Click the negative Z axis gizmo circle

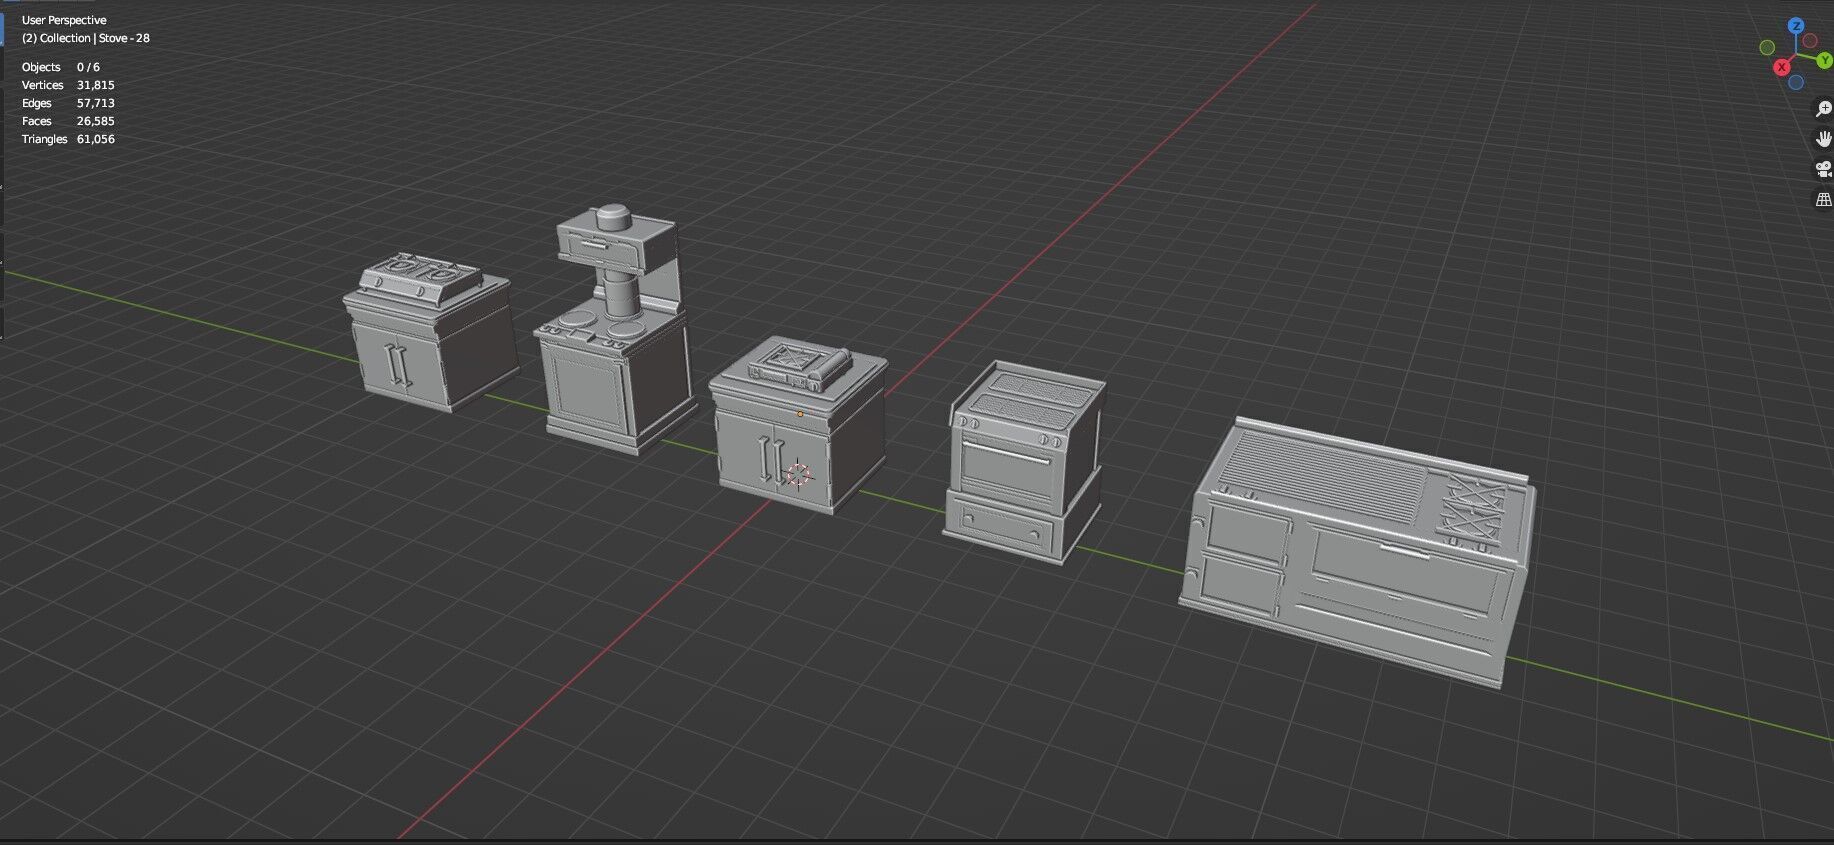coord(1797,83)
